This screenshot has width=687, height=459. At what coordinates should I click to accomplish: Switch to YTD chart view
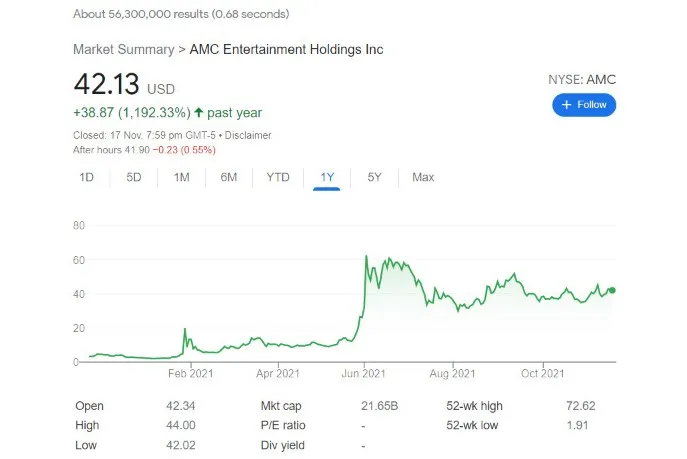(x=278, y=177)
